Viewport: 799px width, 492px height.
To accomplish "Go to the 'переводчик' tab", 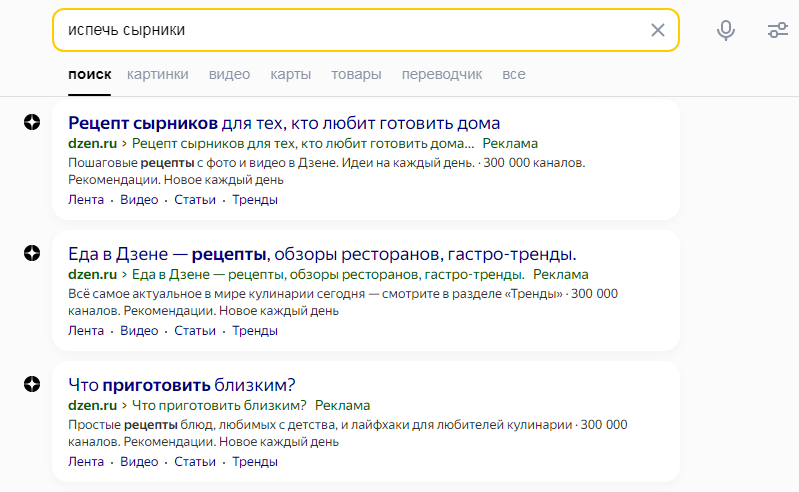I will tap(442, 74).
